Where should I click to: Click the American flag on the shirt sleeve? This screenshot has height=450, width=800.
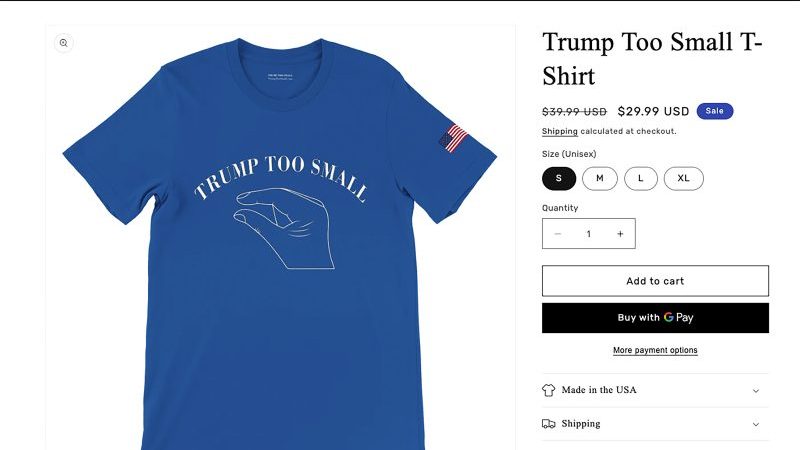(x=453, y=138)
